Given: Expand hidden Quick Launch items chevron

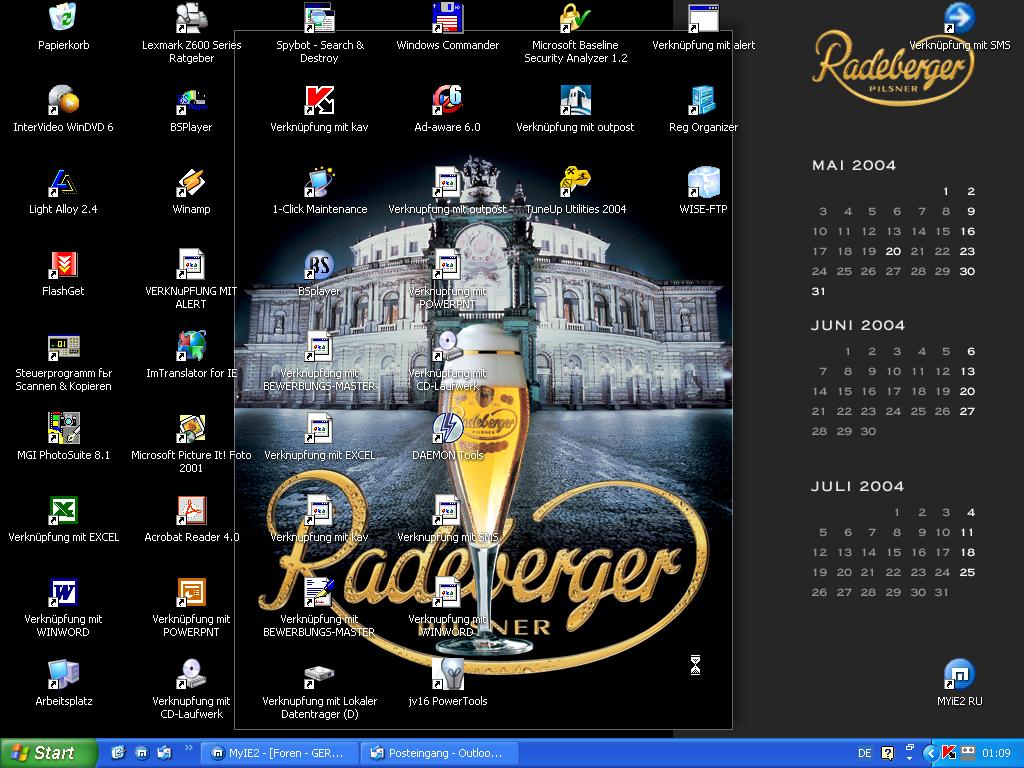Looking at the screenshot, I should click(189, 748).
